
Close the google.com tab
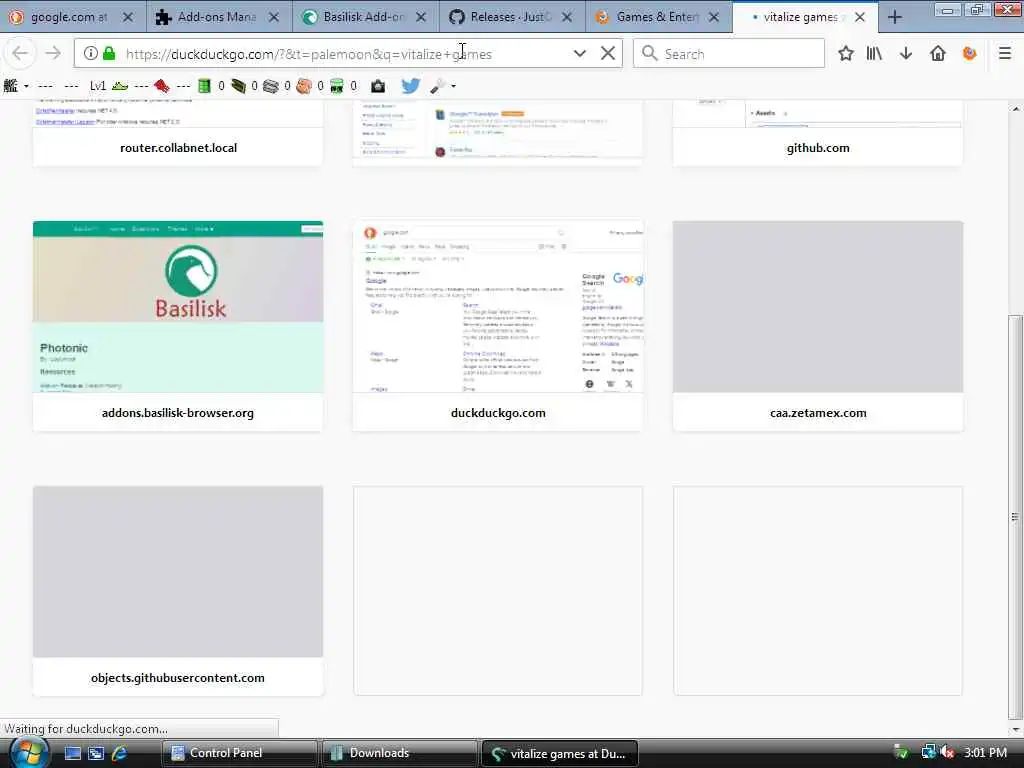click(x=128, y=17)
